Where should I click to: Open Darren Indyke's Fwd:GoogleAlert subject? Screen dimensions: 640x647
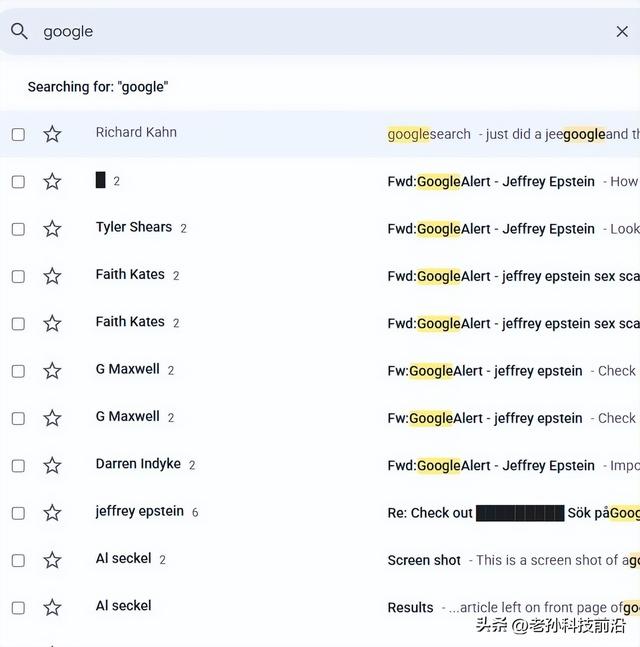click(491, 466)
